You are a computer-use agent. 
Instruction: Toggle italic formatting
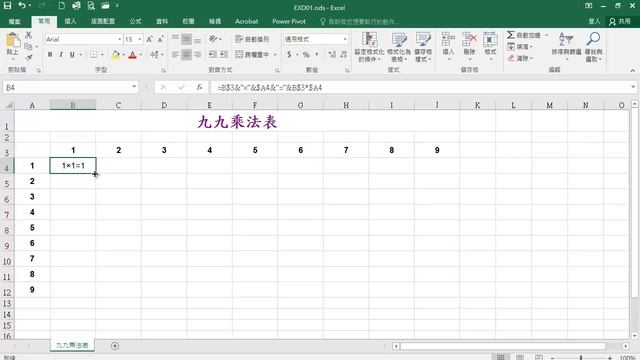pyautogui.click(x=61, y=54)
